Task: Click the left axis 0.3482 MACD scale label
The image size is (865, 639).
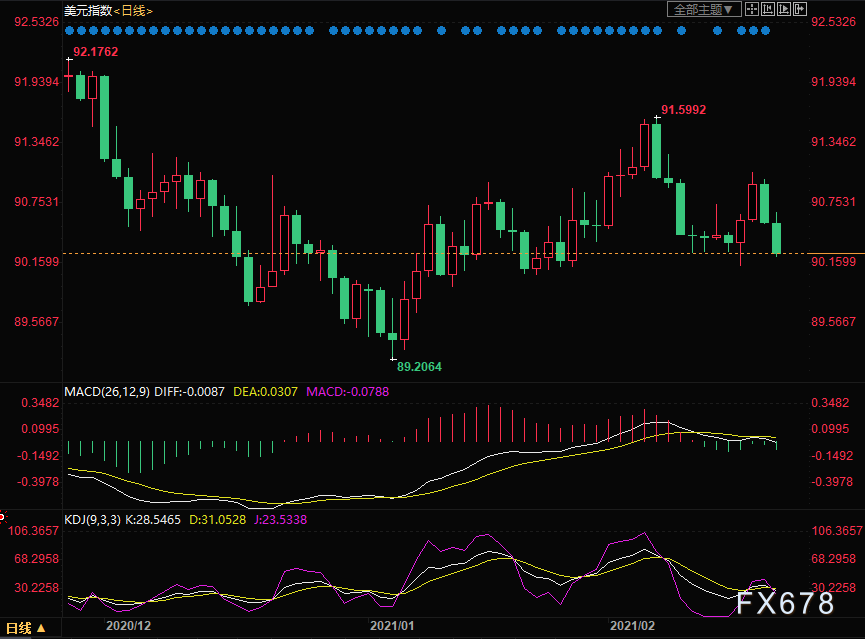Action: [40, 403]
